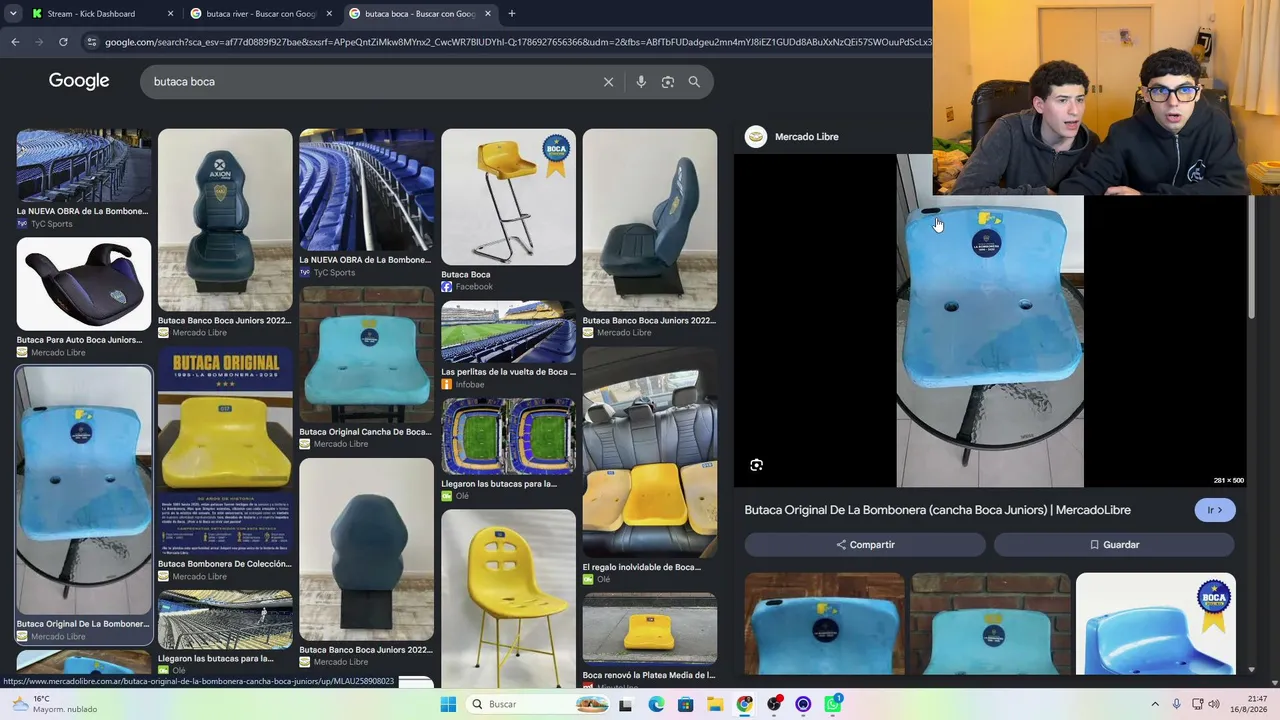Submit search with magnifier icon
The image size is (1280, 720).
[694, 82]
